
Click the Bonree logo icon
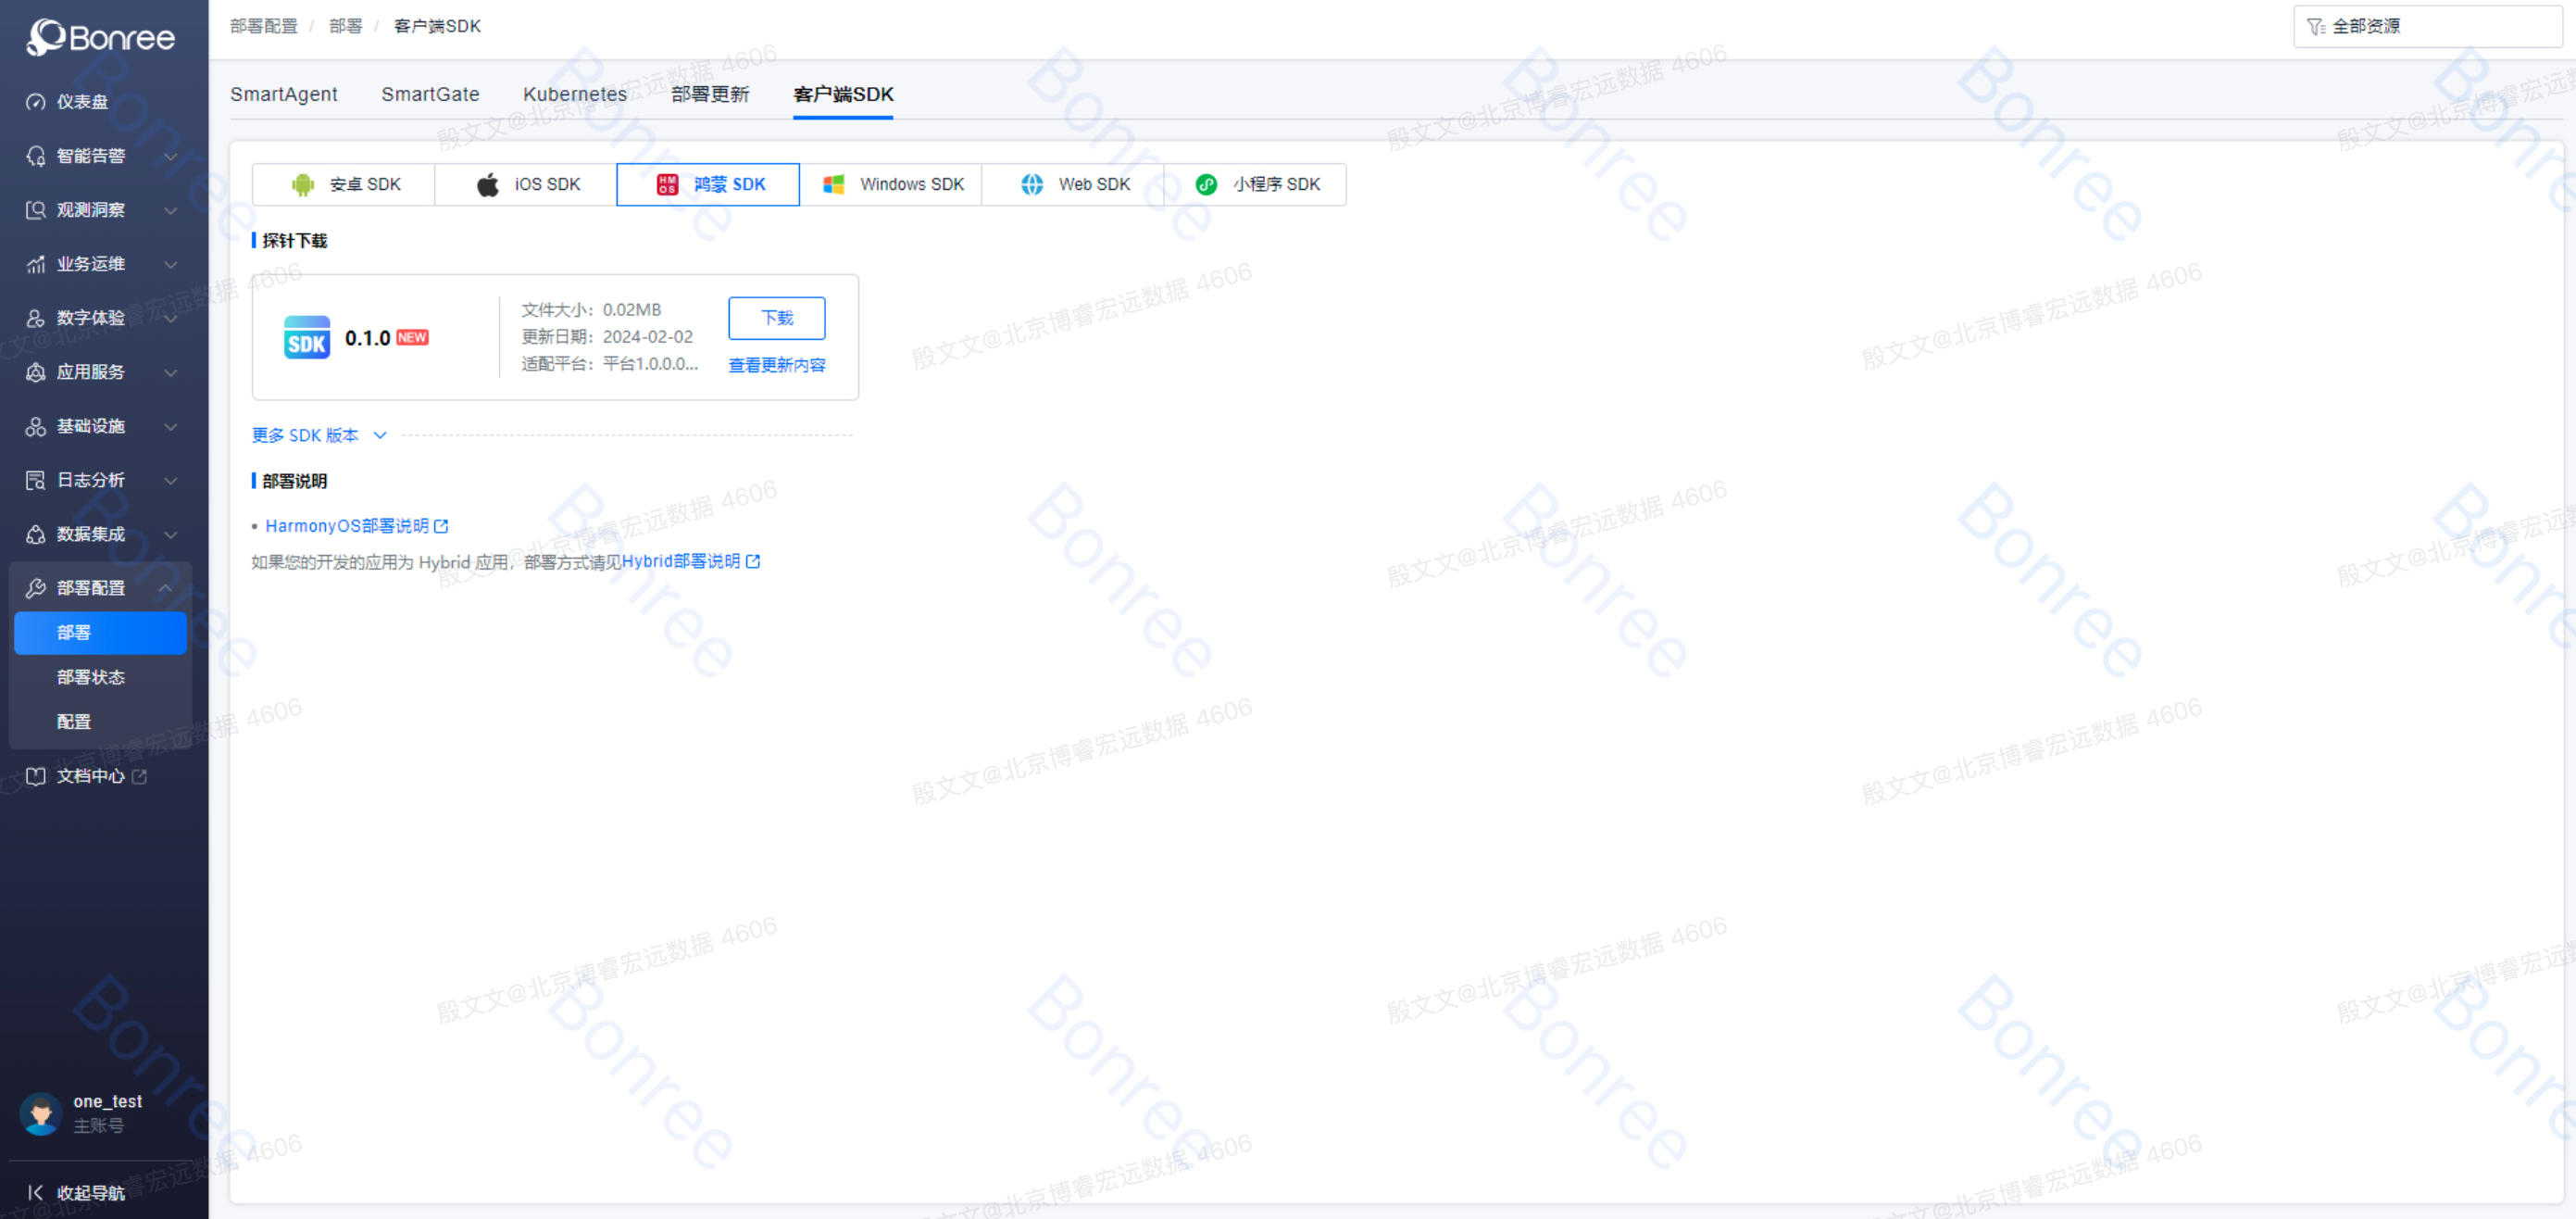pyautogui.click(x=46, y=37)
